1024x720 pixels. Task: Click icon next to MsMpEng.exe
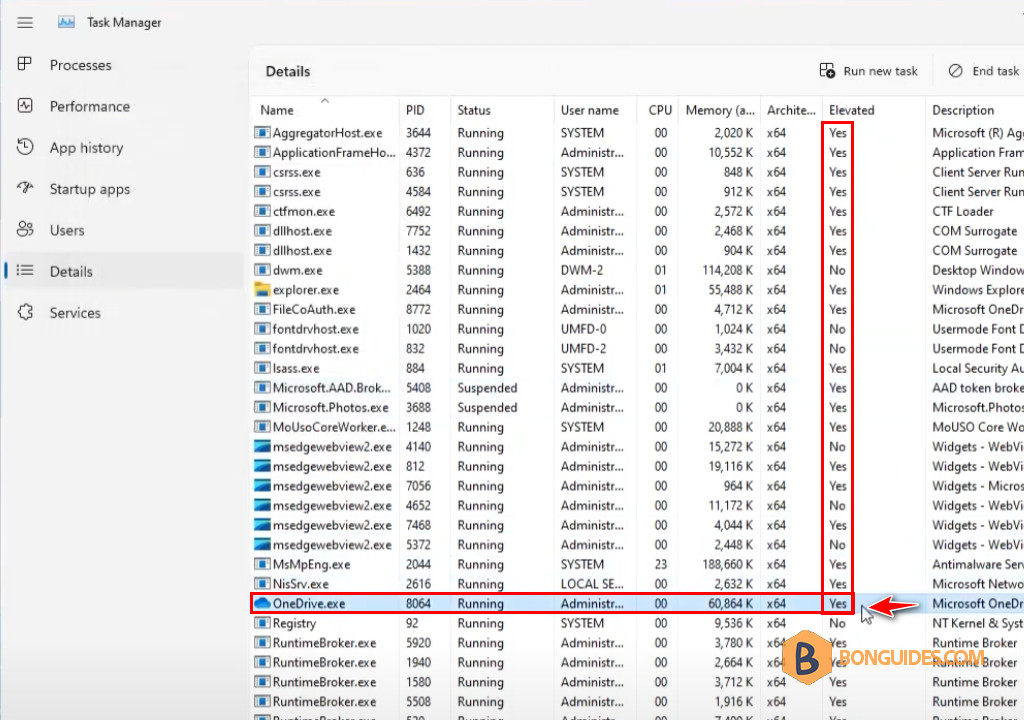(262, 564)
